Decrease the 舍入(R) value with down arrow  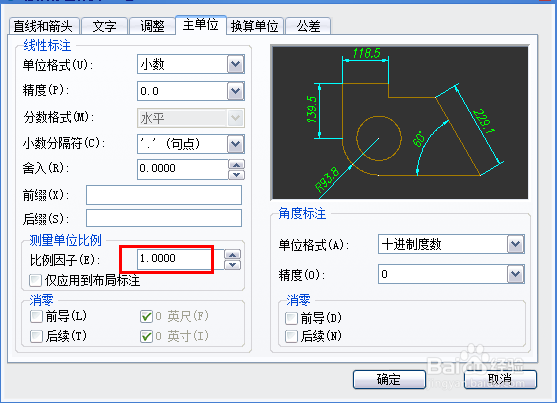click(x=237, y=174)
